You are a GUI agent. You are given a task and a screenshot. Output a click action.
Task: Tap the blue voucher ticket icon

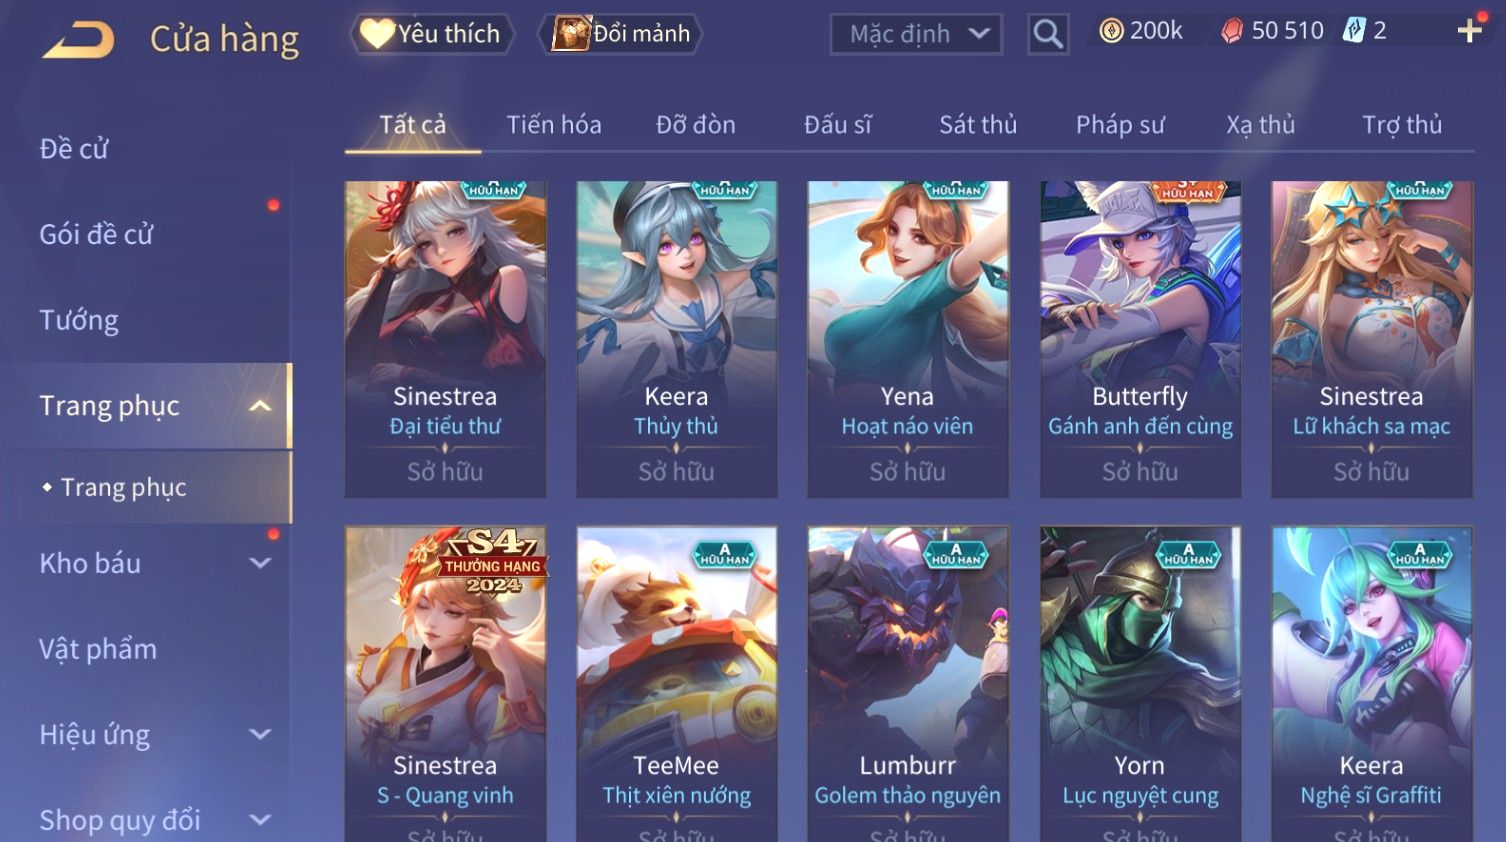coord(1353,31)
